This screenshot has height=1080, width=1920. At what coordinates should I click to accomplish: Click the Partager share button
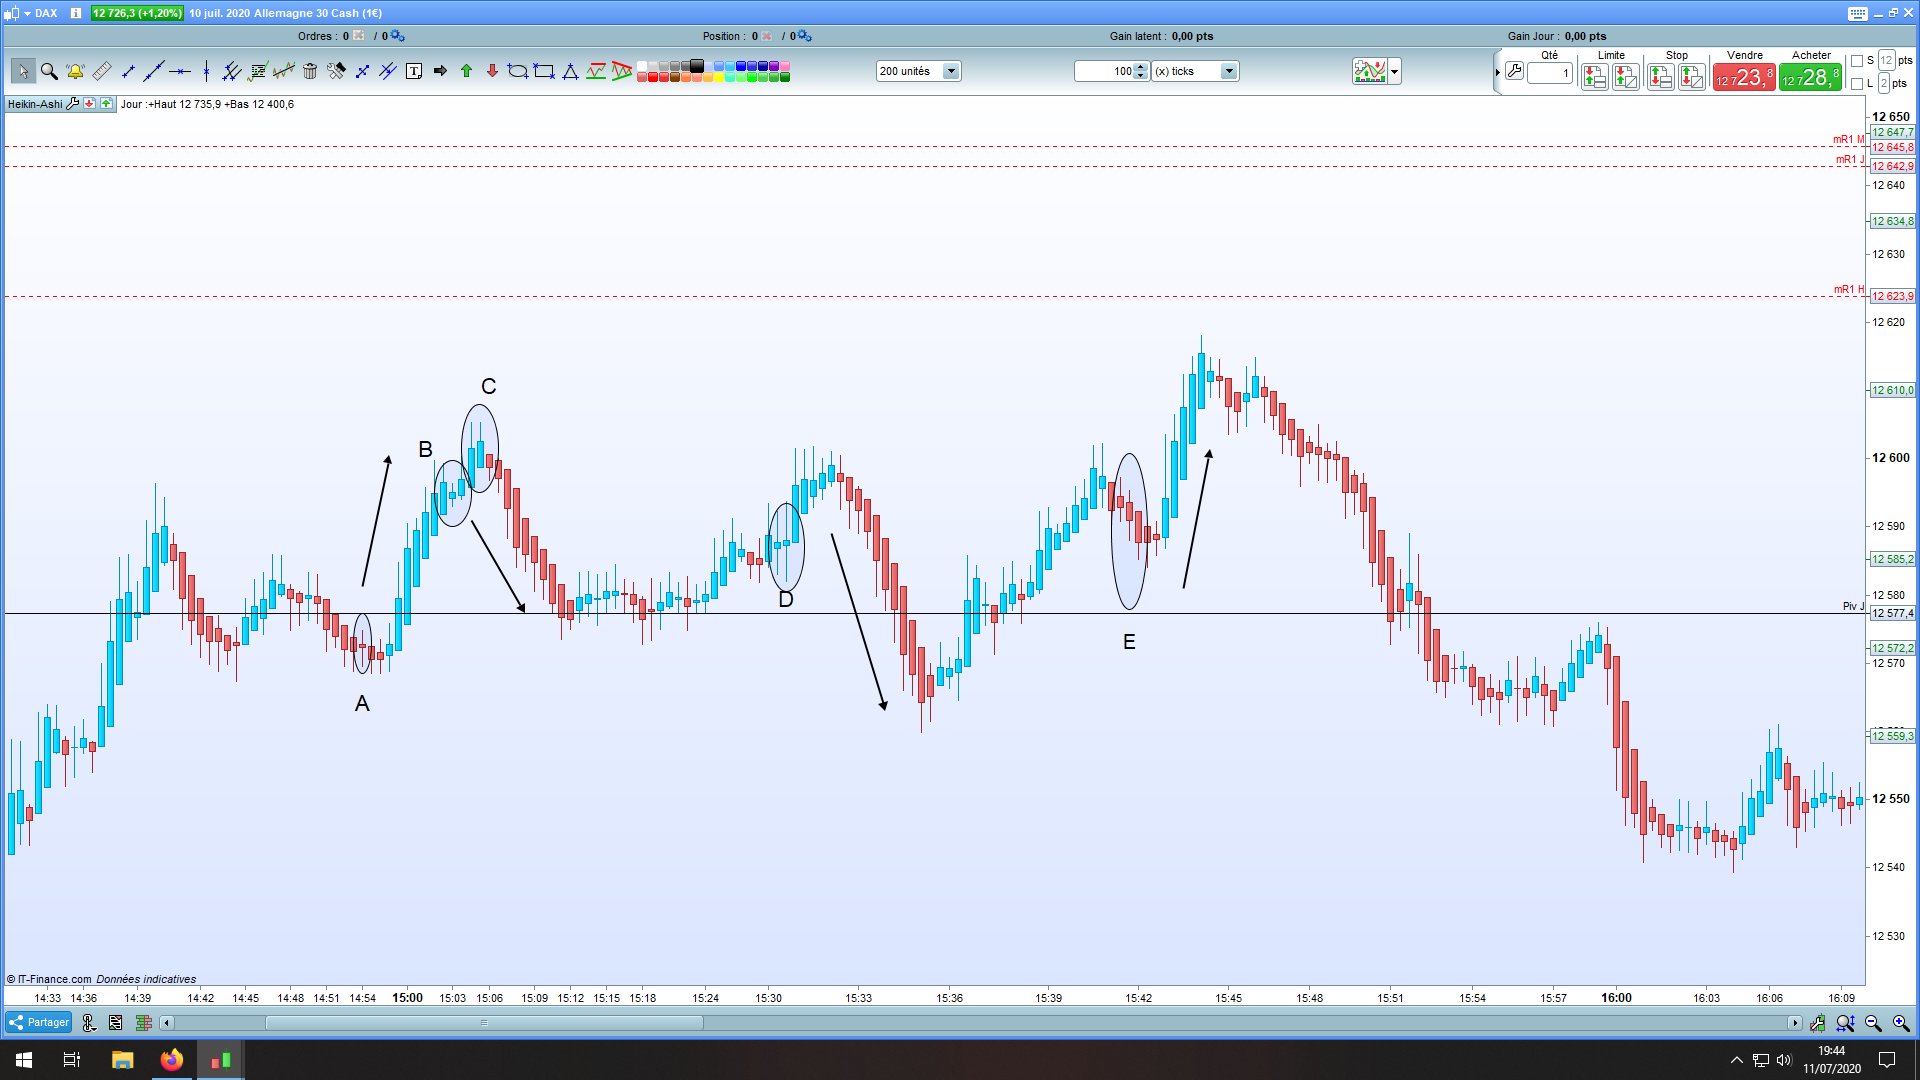click(39, 1022)
